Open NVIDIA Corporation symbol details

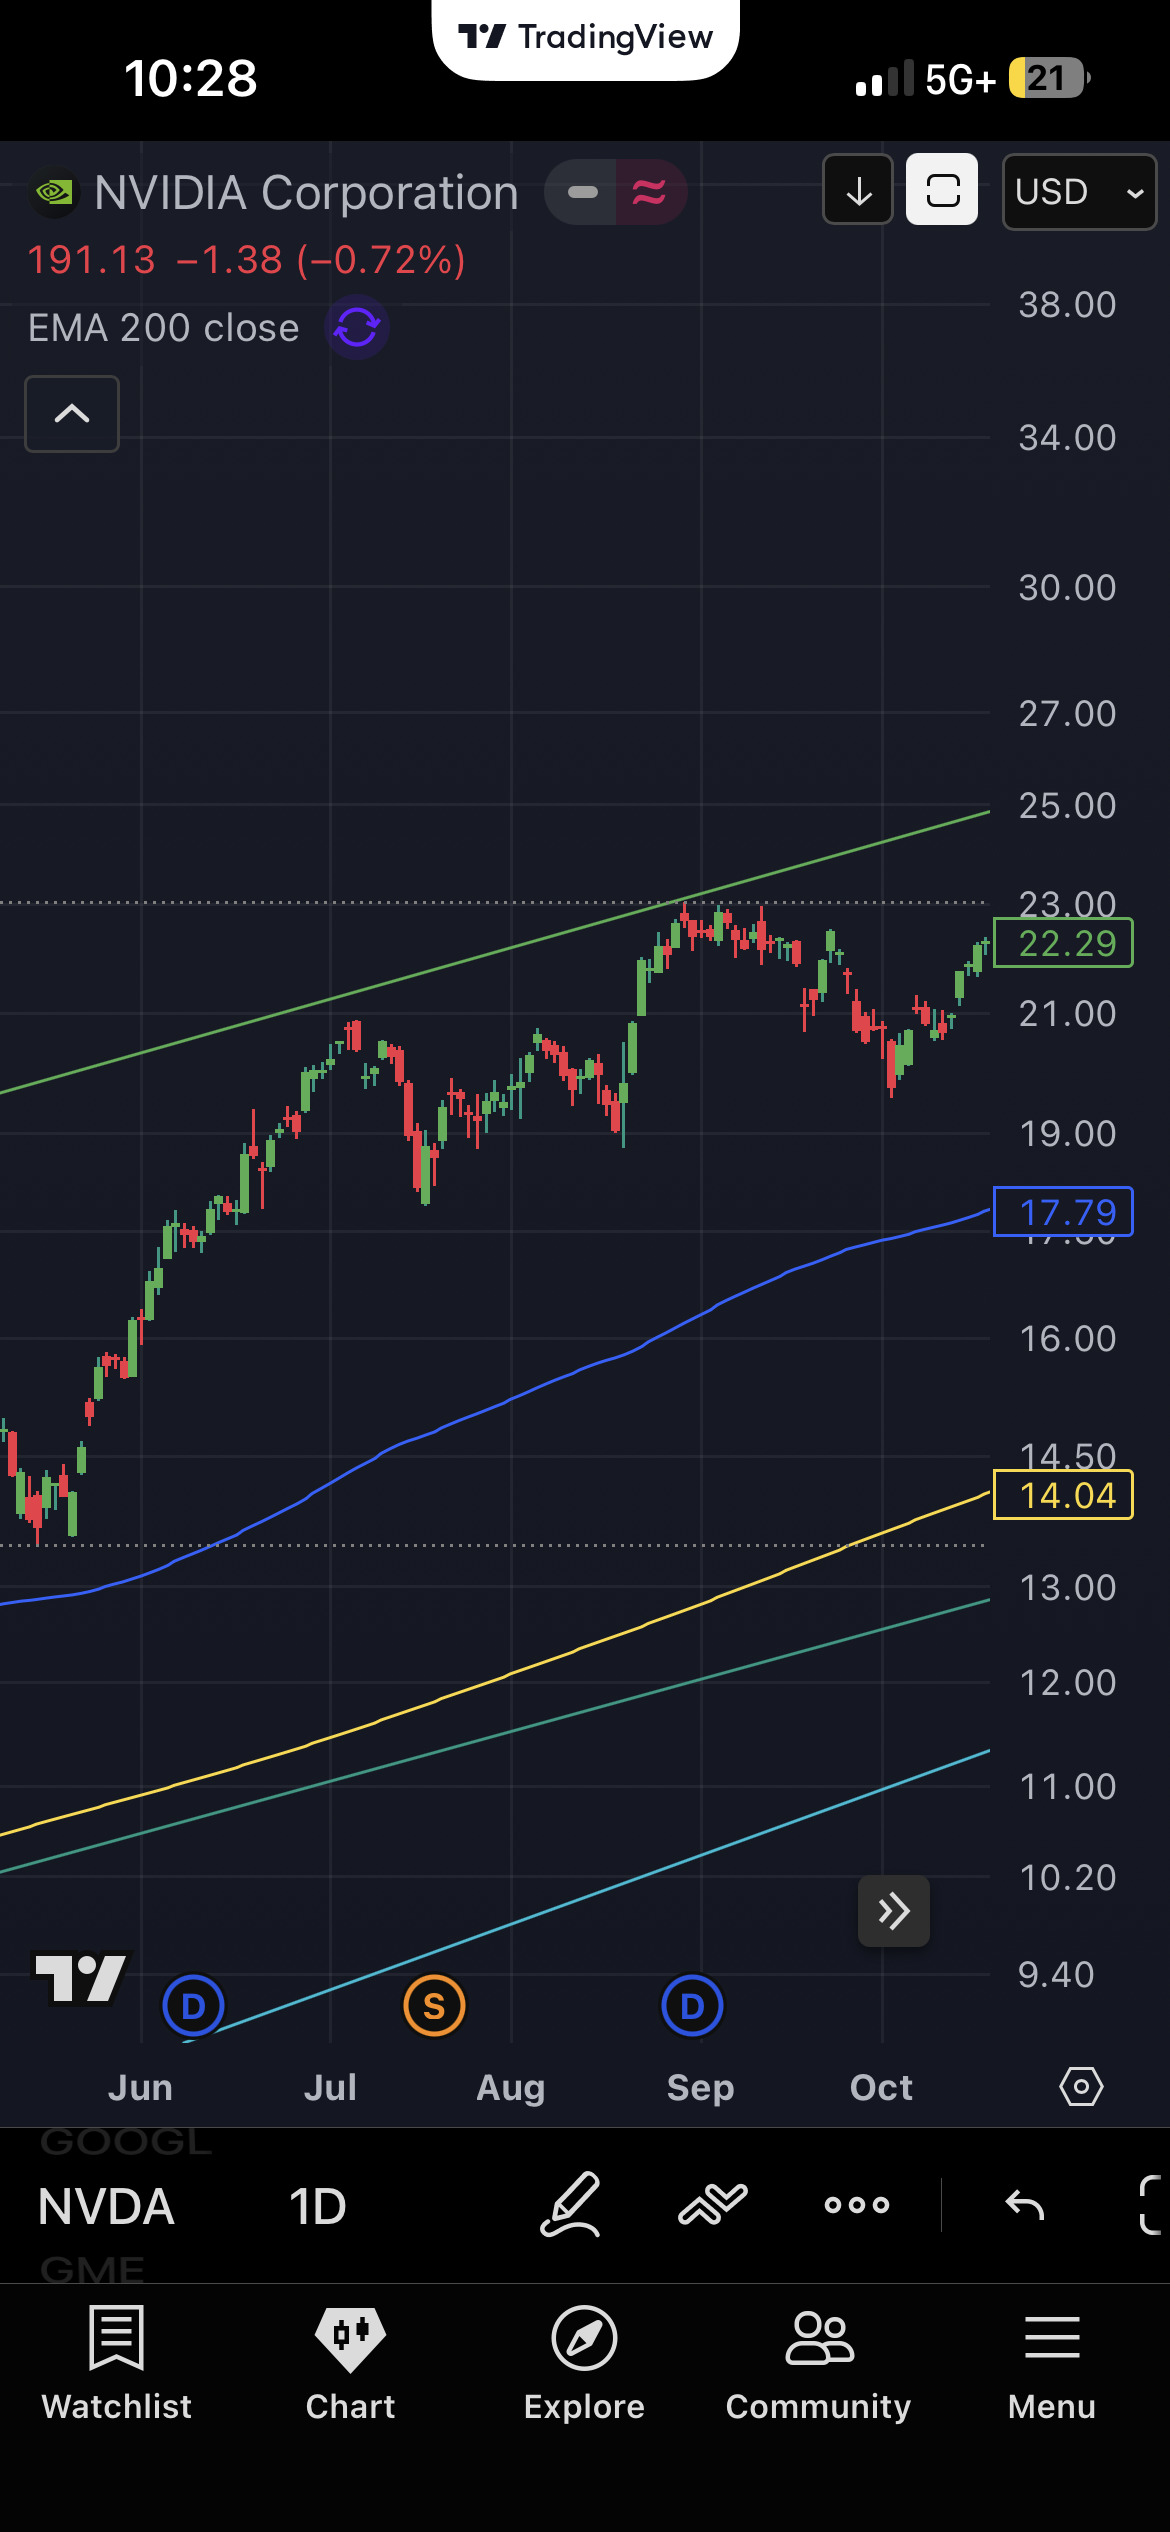[306, 193]
